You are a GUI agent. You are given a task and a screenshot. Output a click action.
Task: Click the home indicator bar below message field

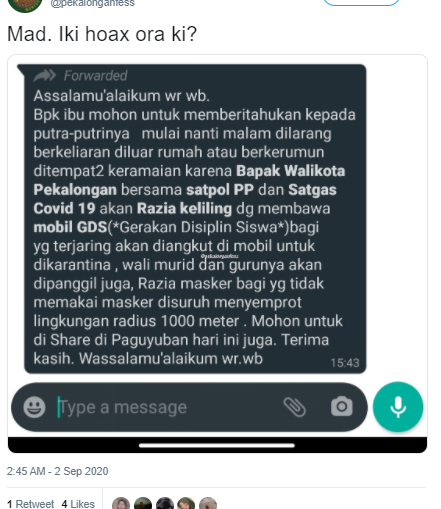point(217,445)
